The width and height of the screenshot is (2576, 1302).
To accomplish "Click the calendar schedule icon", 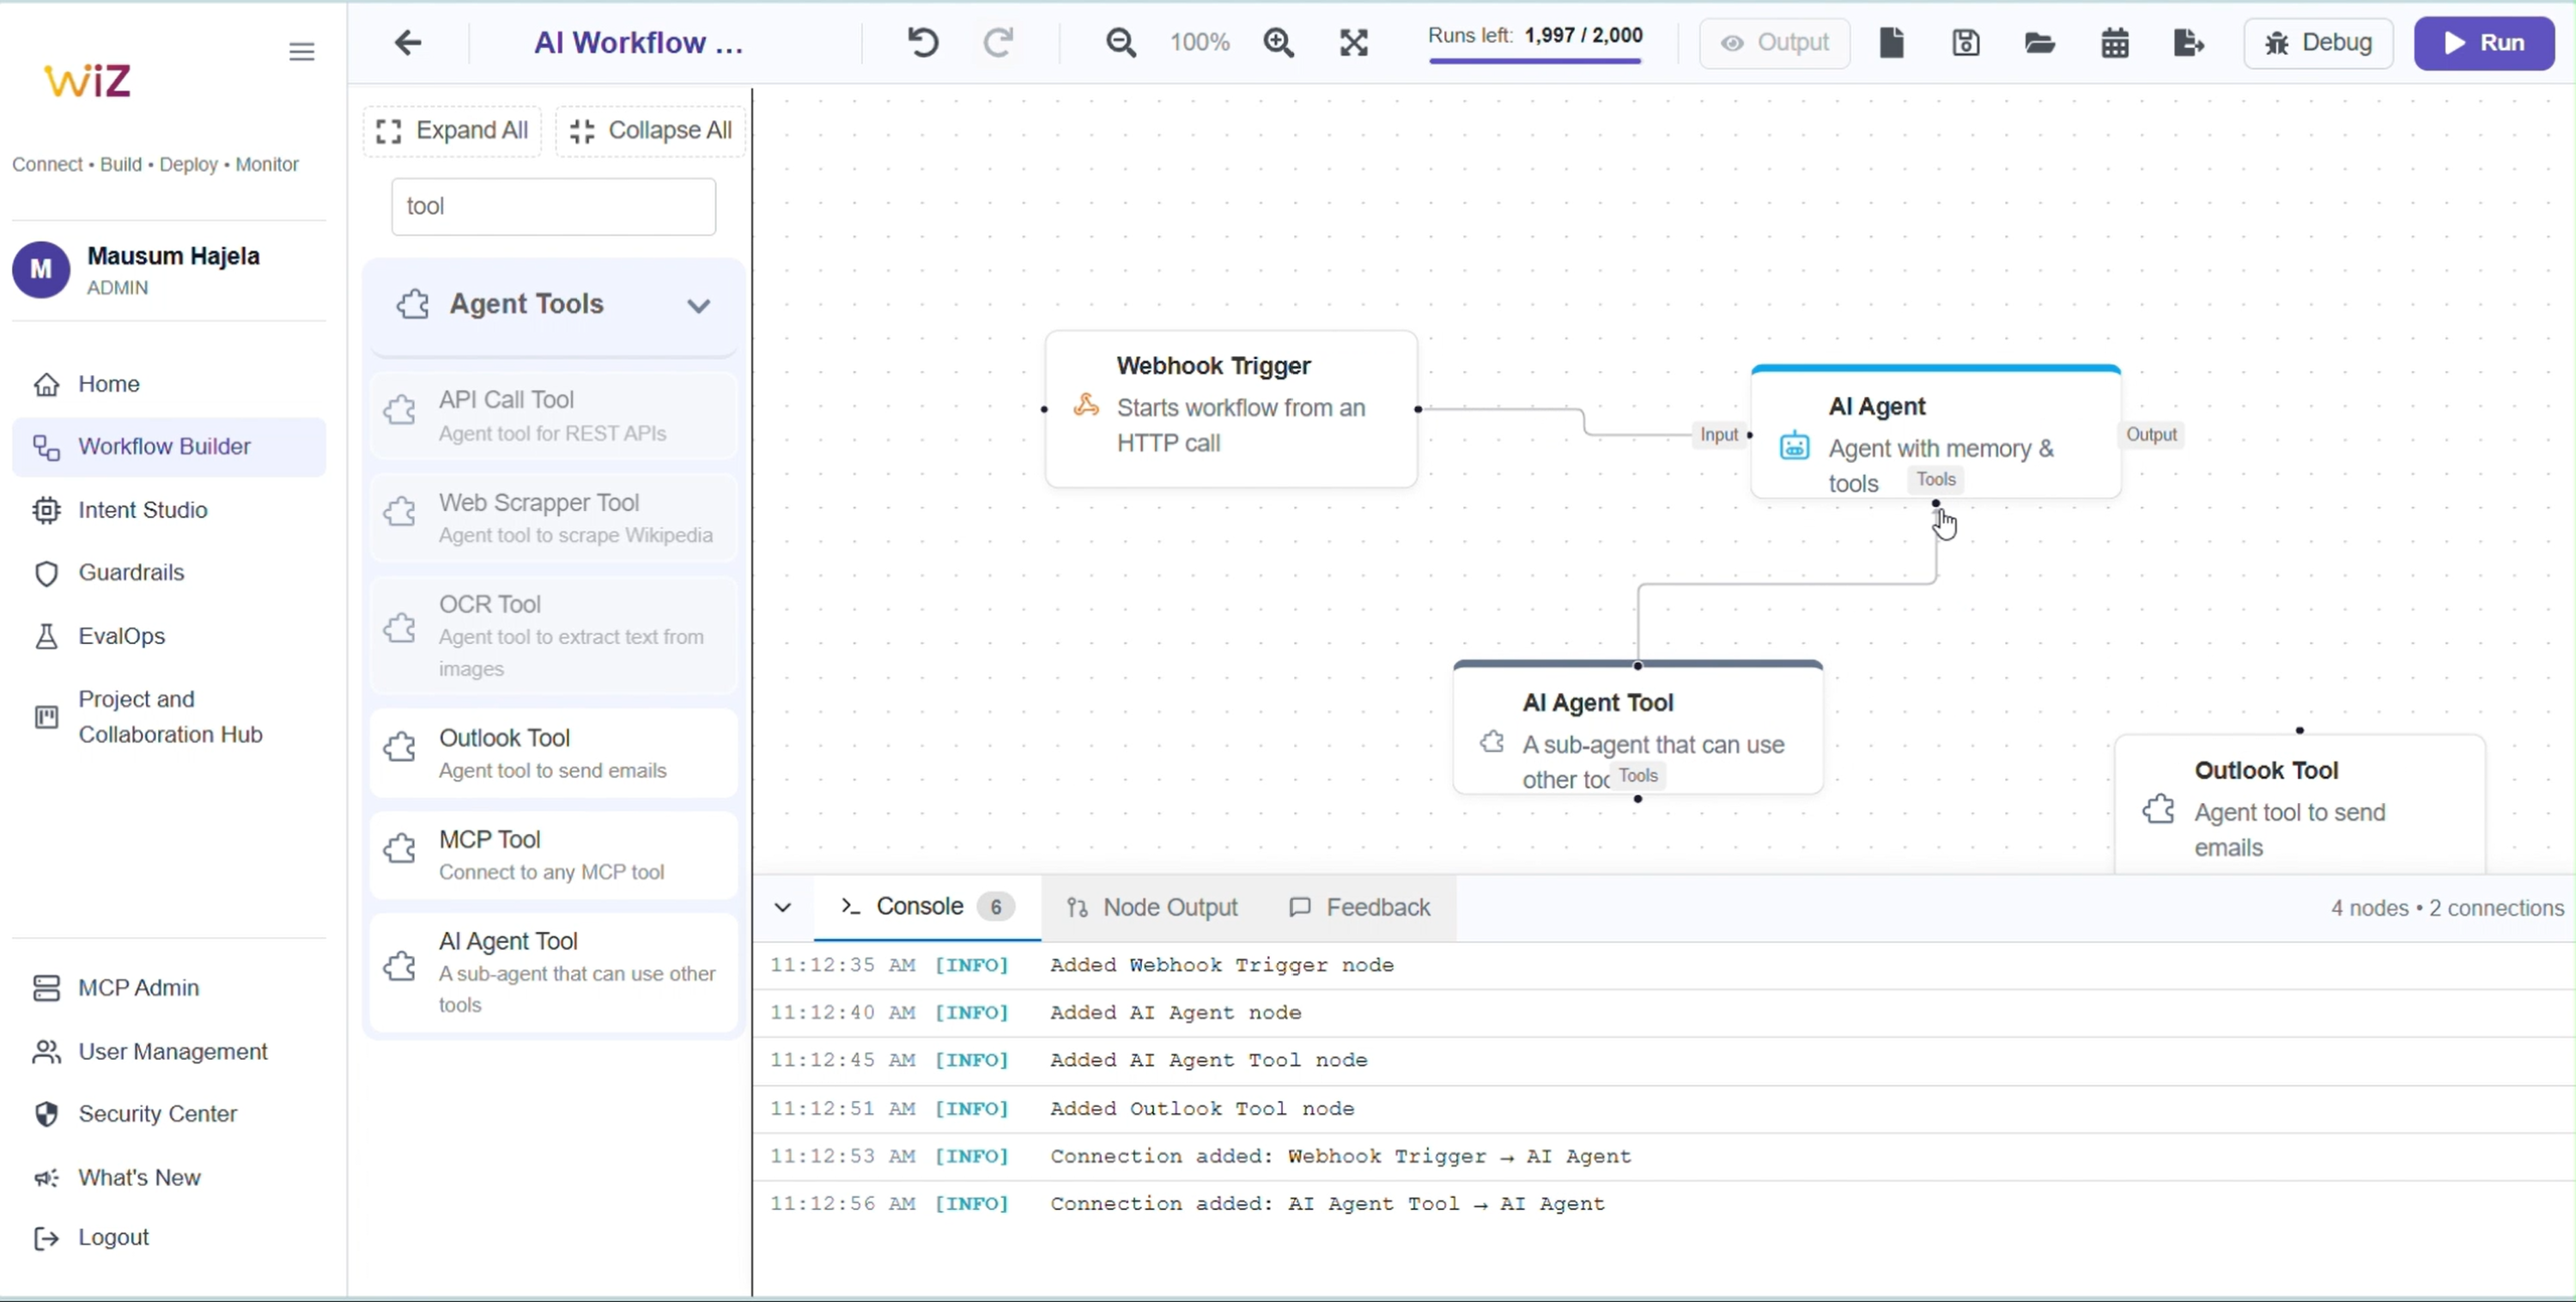I will pyautogui.click(x=2114, y=43).
